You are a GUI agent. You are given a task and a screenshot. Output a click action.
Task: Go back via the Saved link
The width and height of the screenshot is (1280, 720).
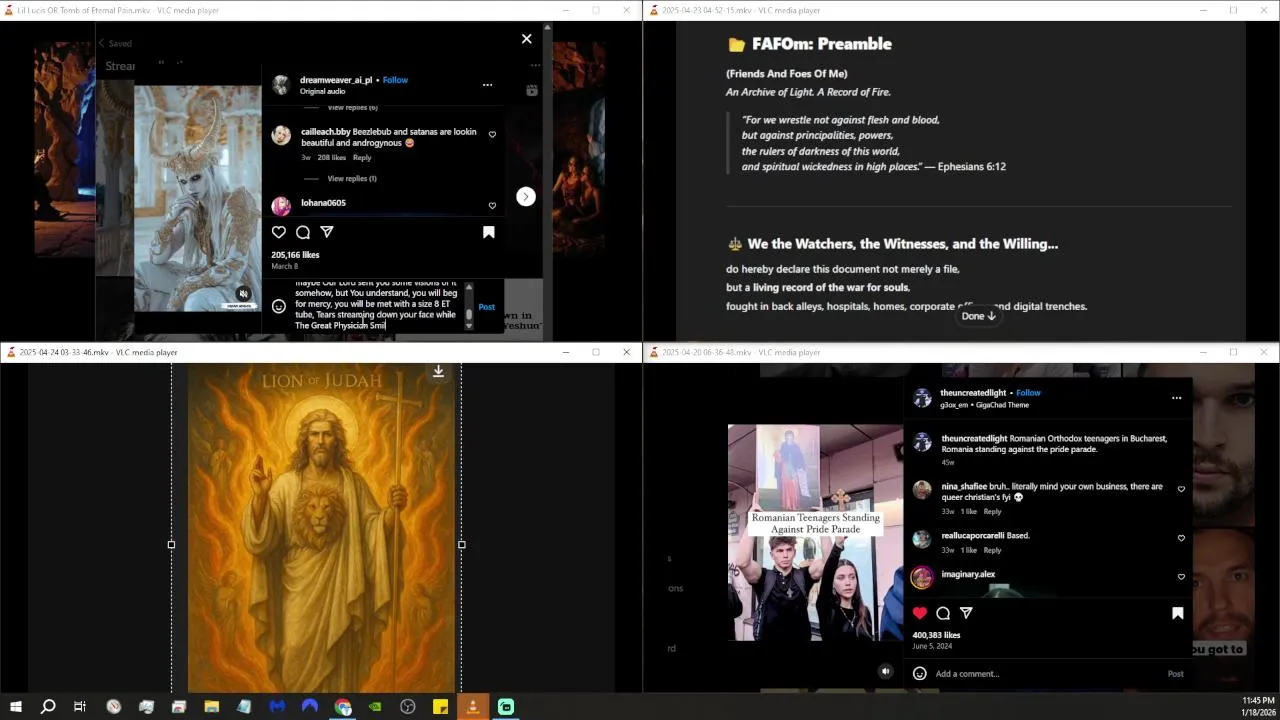pos(115,43)
